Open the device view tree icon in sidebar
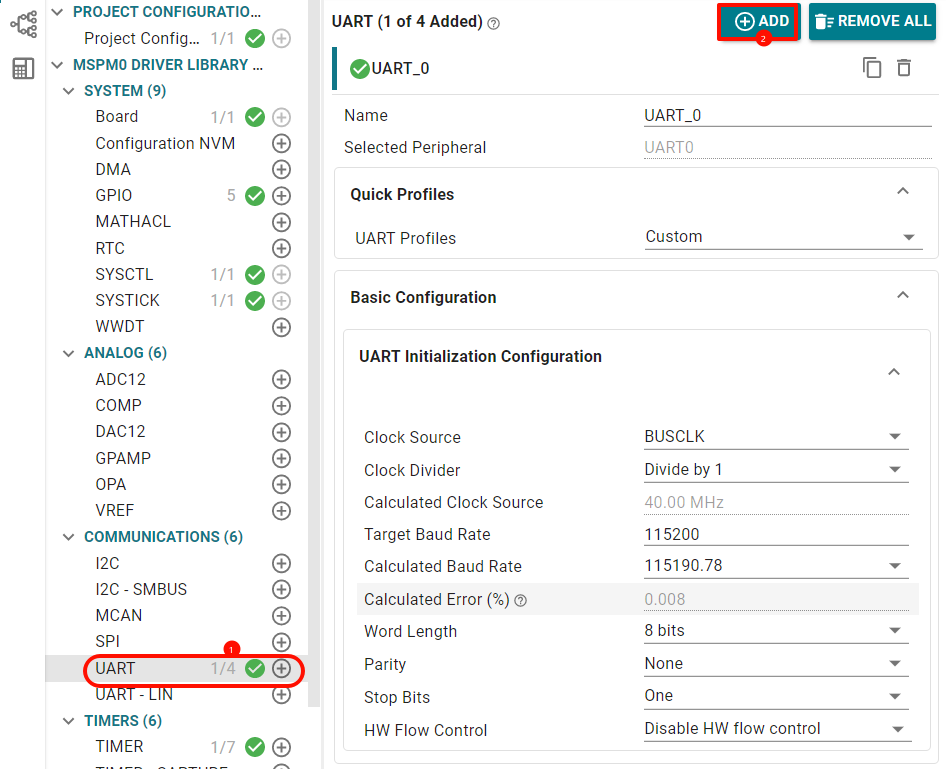Viewport: 946px width, 769px height. 24,24
